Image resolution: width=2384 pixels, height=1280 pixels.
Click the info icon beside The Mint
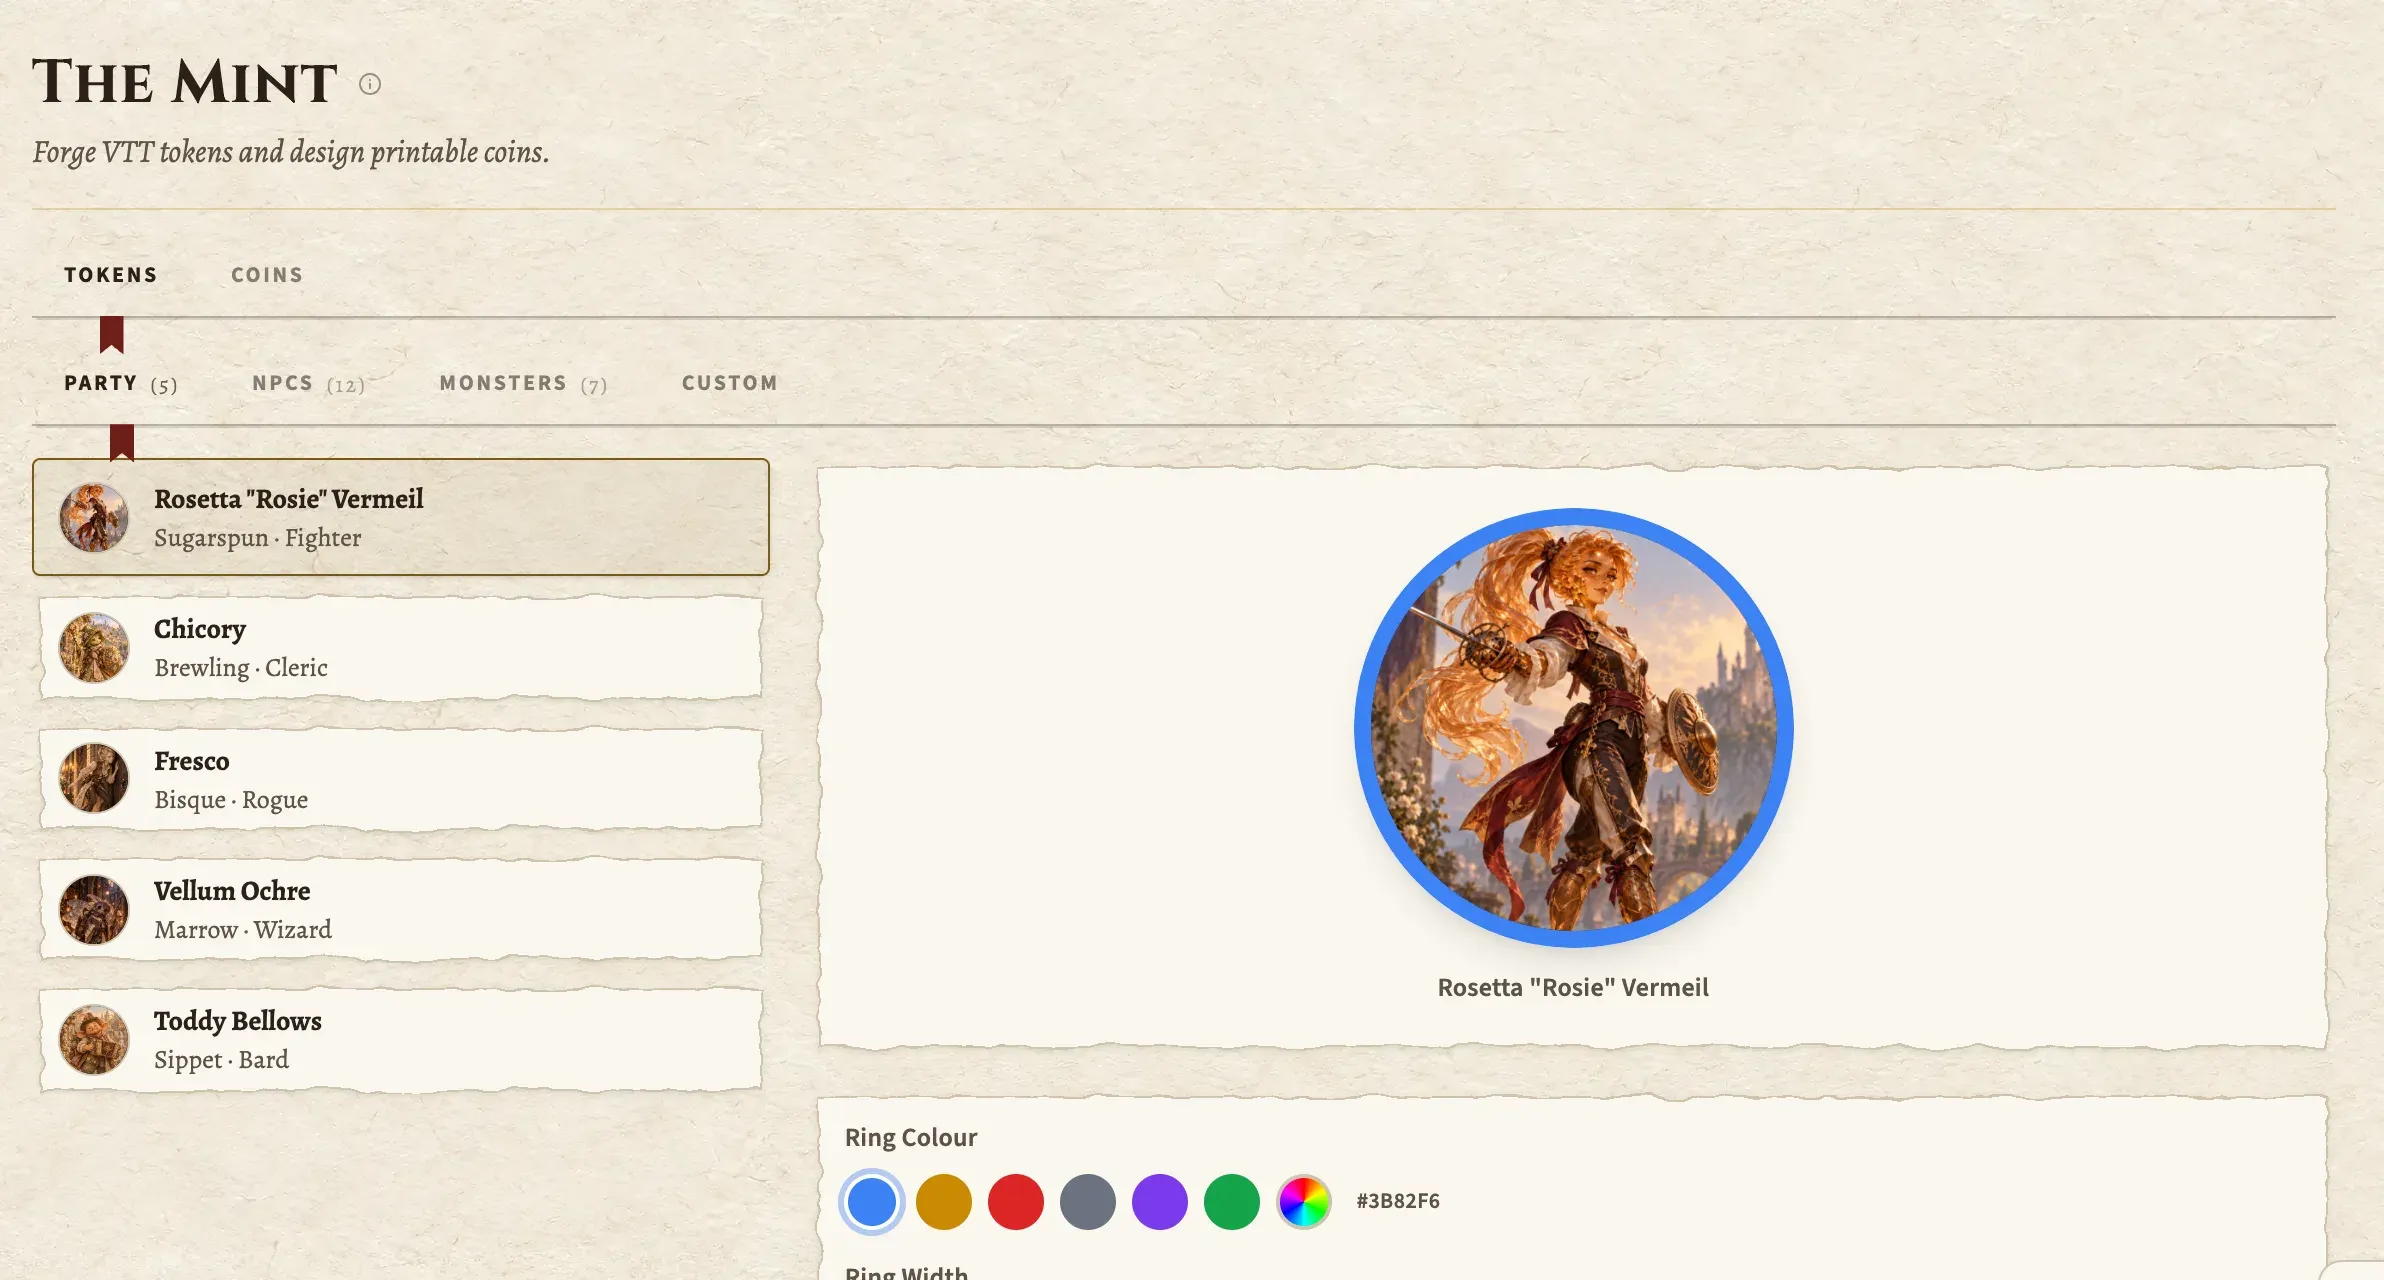pos(370,84)
